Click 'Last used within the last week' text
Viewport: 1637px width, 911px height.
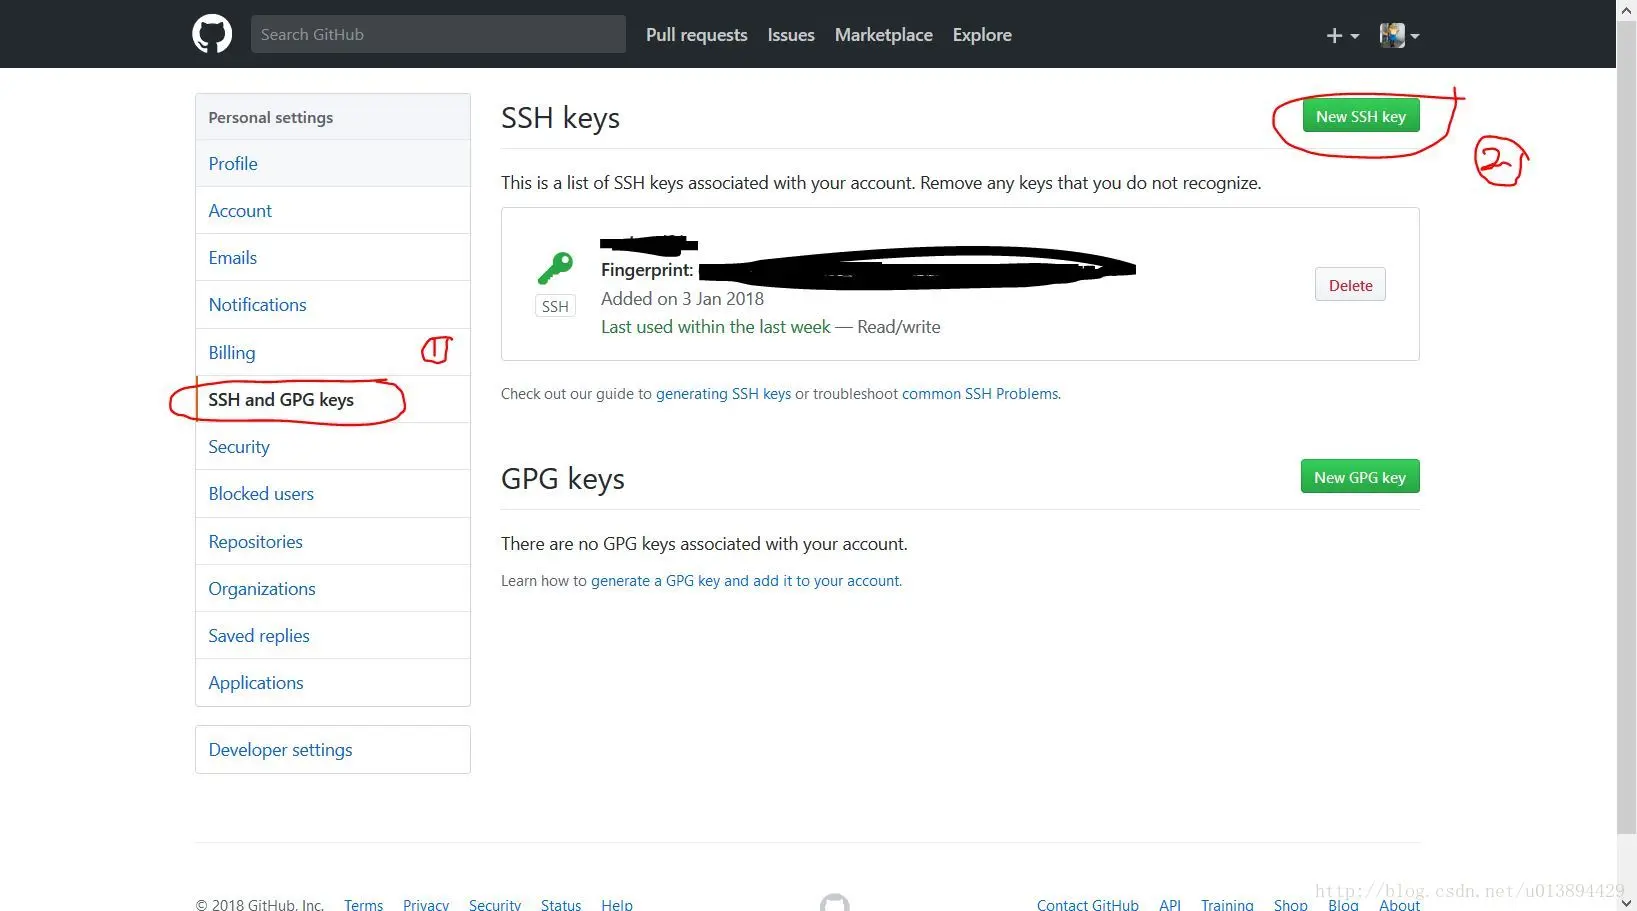pos(716,326)
